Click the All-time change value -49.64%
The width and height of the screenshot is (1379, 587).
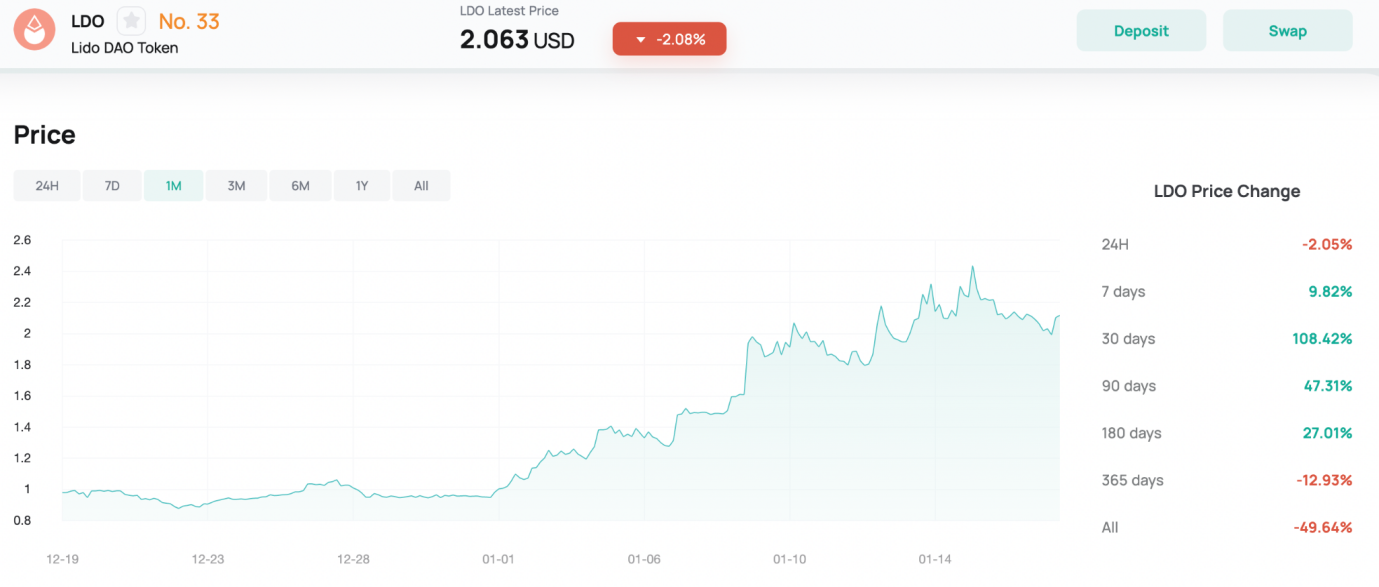pos(1324,527)
